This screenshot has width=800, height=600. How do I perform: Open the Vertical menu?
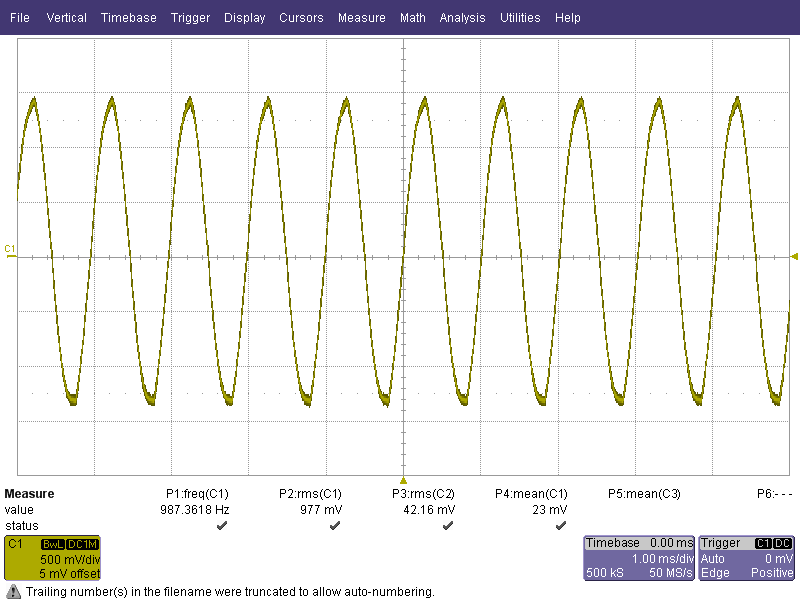[x=66, y=18]
